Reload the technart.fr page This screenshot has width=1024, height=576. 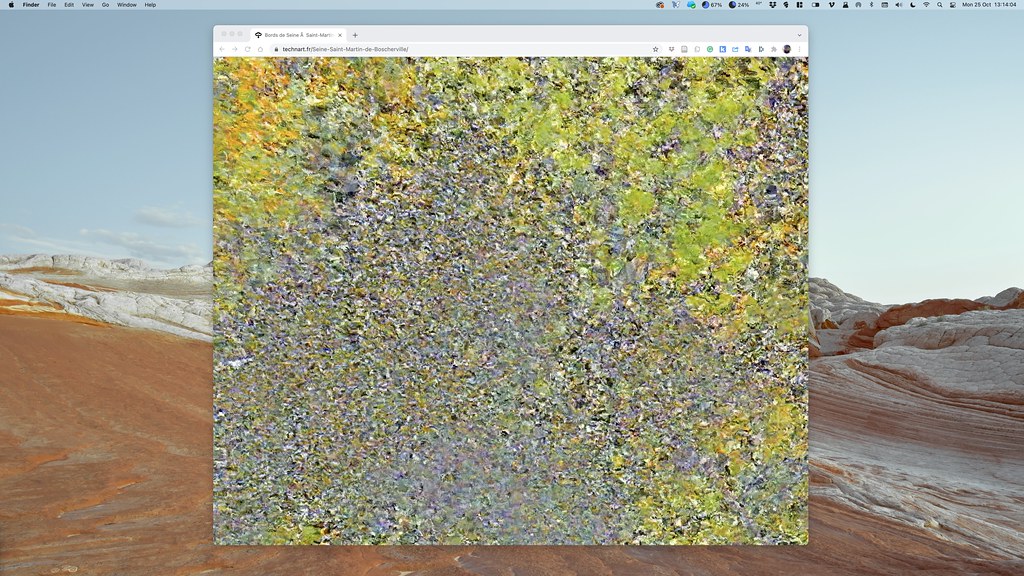pyautogui.click(x=248, y=49)
